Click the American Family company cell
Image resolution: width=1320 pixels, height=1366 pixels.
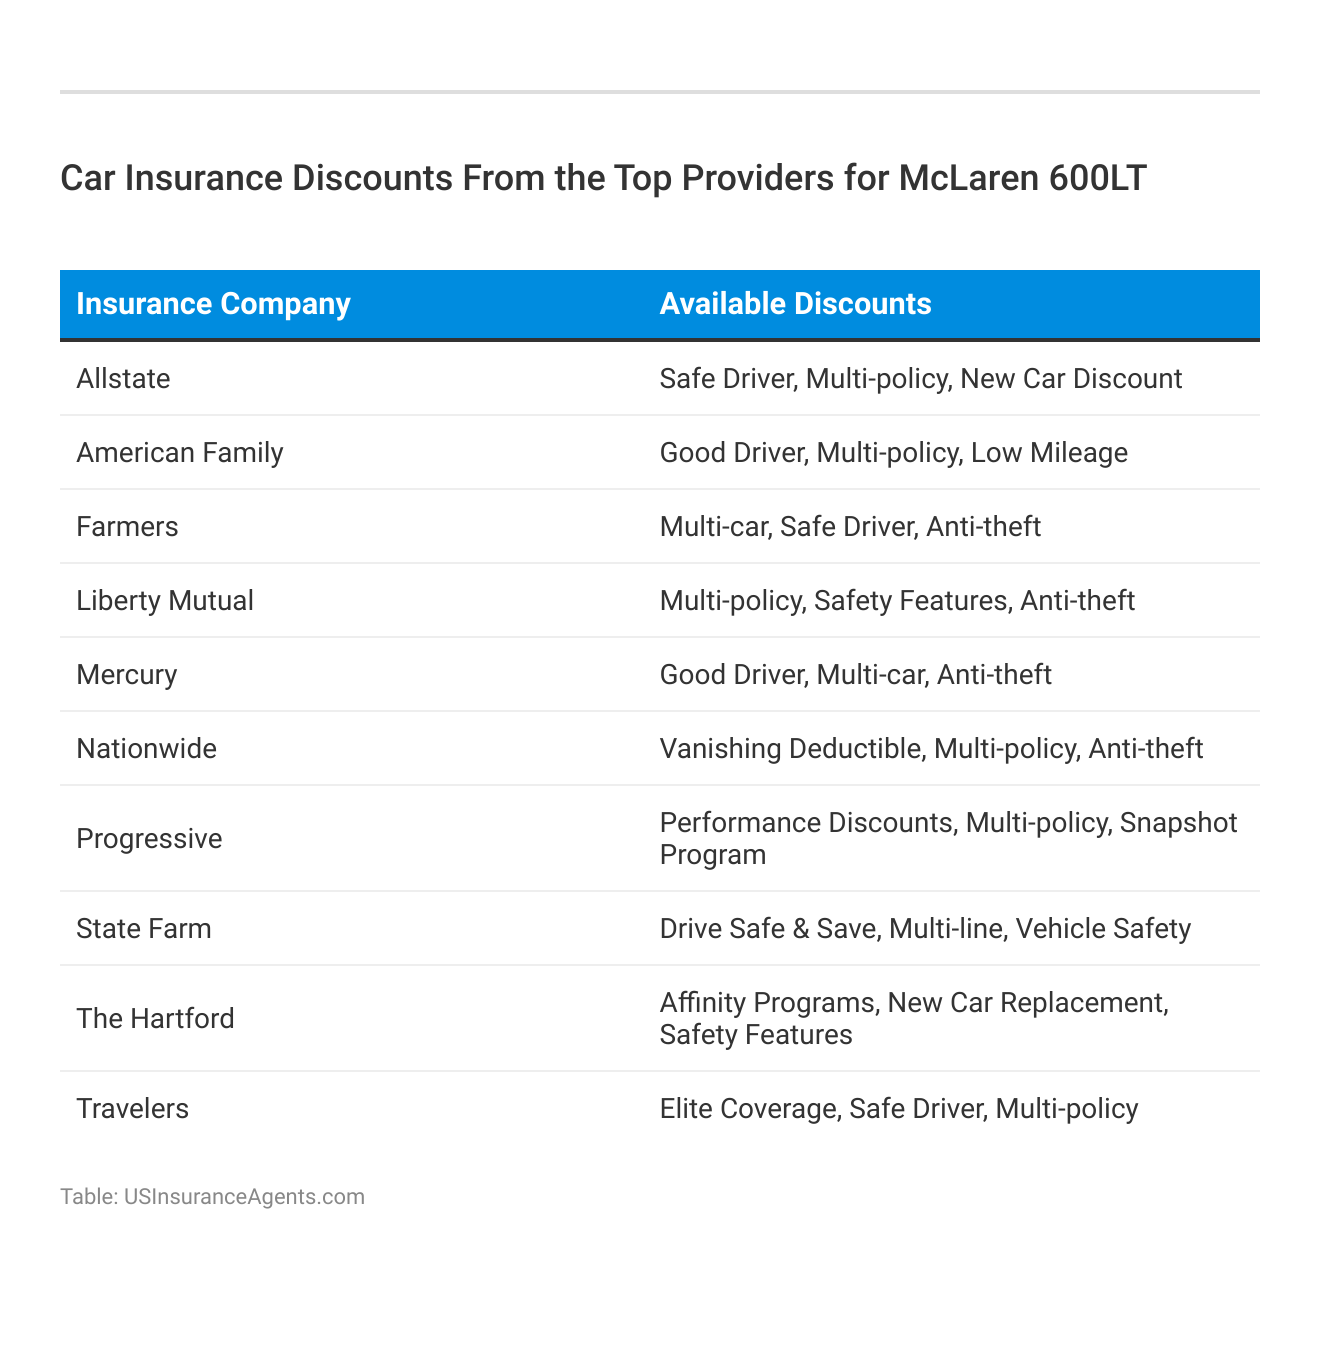coord(180,453)
